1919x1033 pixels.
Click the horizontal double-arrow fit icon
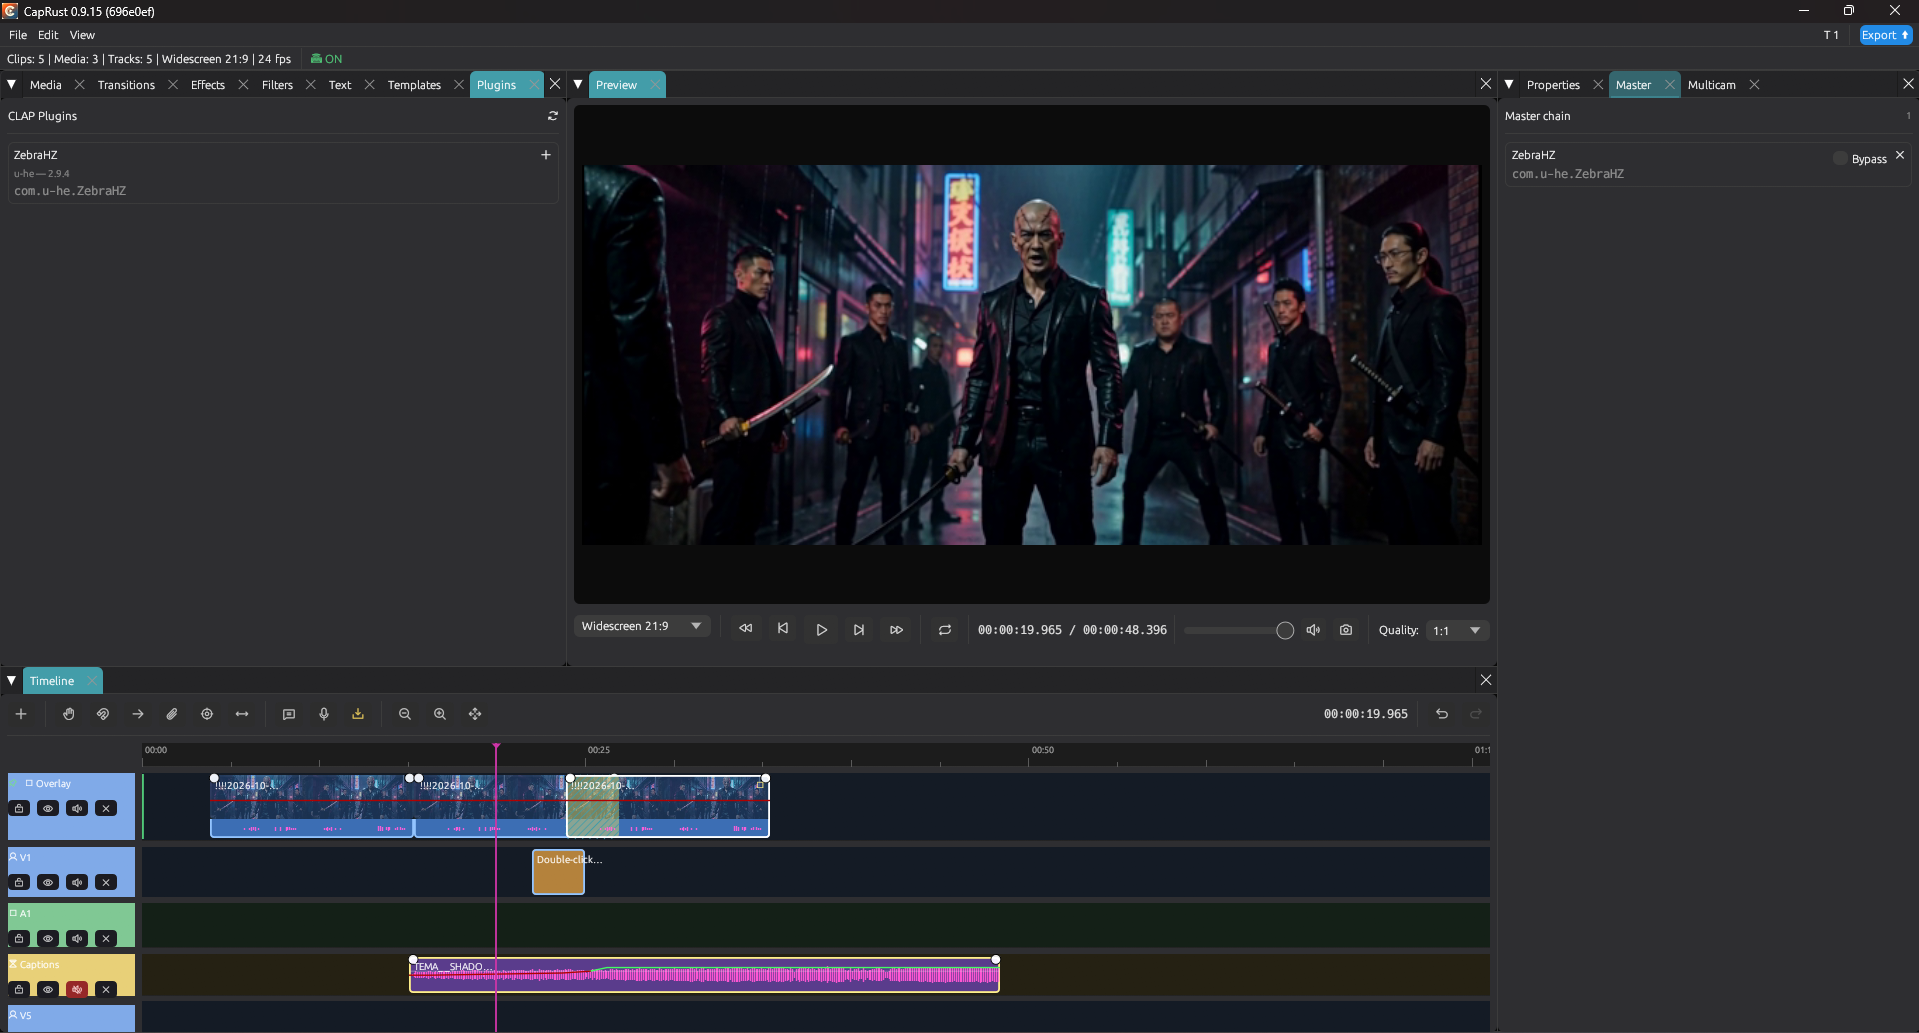pyautogui.click(x=242, y=714)
